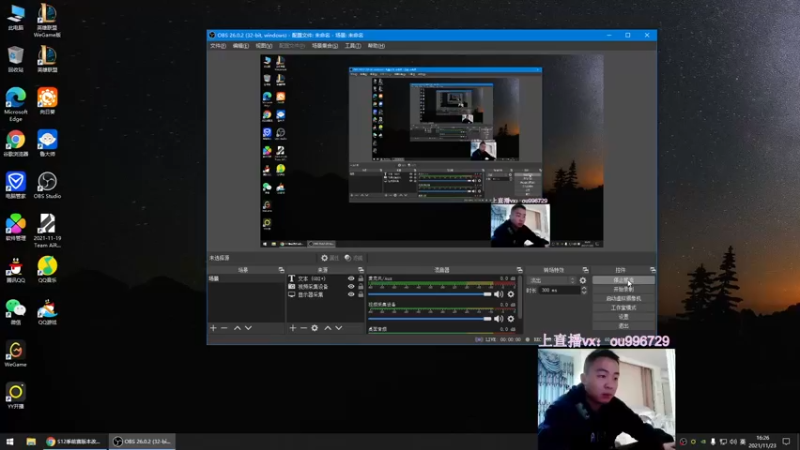This screenshot has height=450, width=800.
Task: Open OBS Studio desktop shortcut
Action: point(47,185)
